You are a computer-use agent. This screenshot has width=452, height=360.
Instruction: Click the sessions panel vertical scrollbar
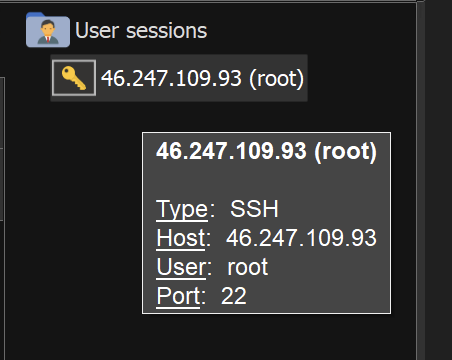pyautogui.click(x=421, y=180)
